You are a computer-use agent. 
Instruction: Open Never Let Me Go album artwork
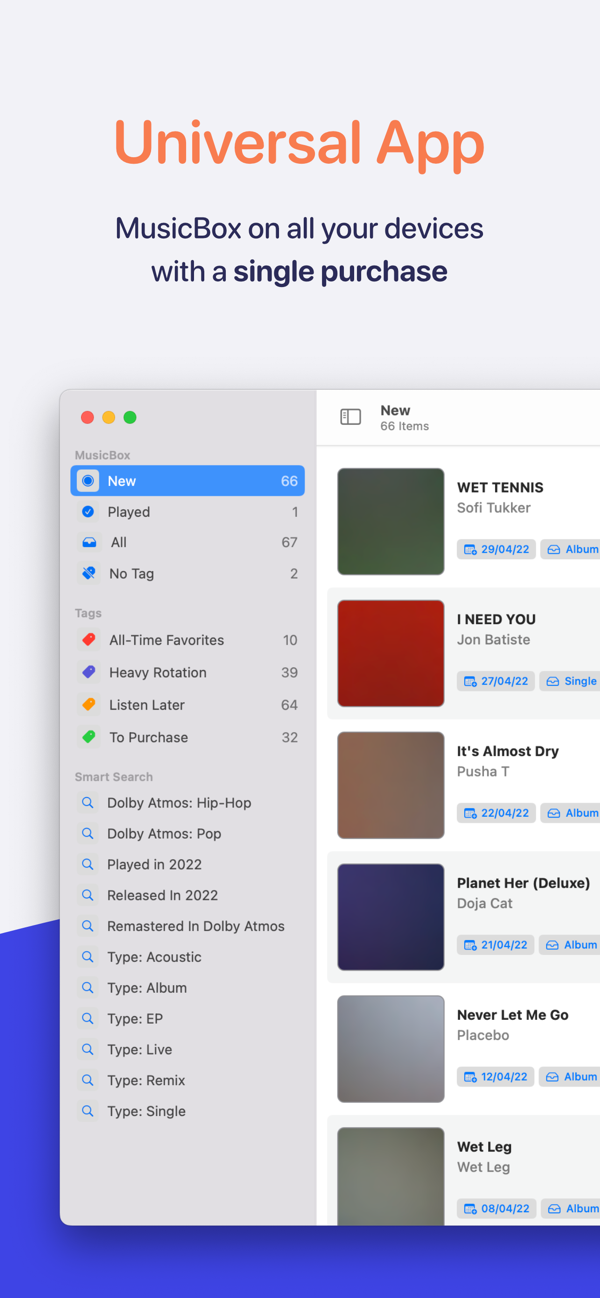coord(391,1049)
